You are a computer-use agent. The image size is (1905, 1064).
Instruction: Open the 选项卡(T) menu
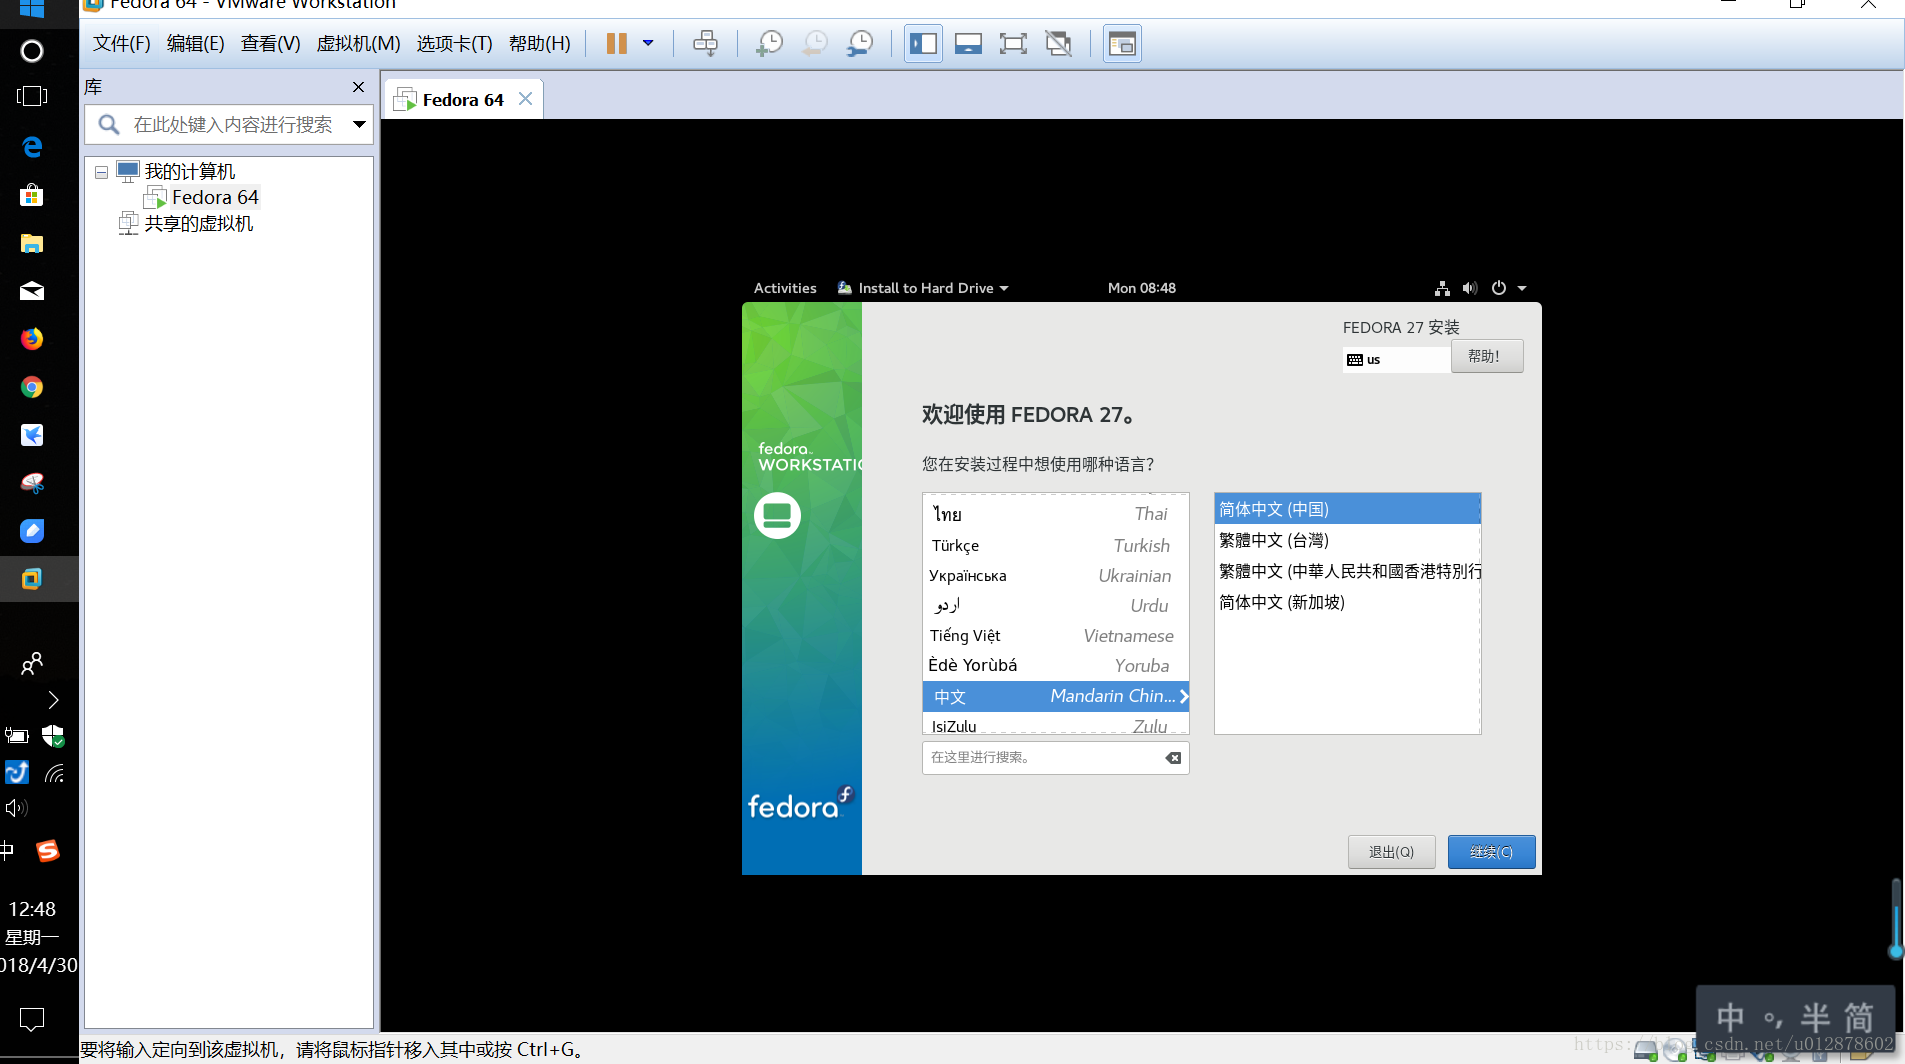coord(454,43)
